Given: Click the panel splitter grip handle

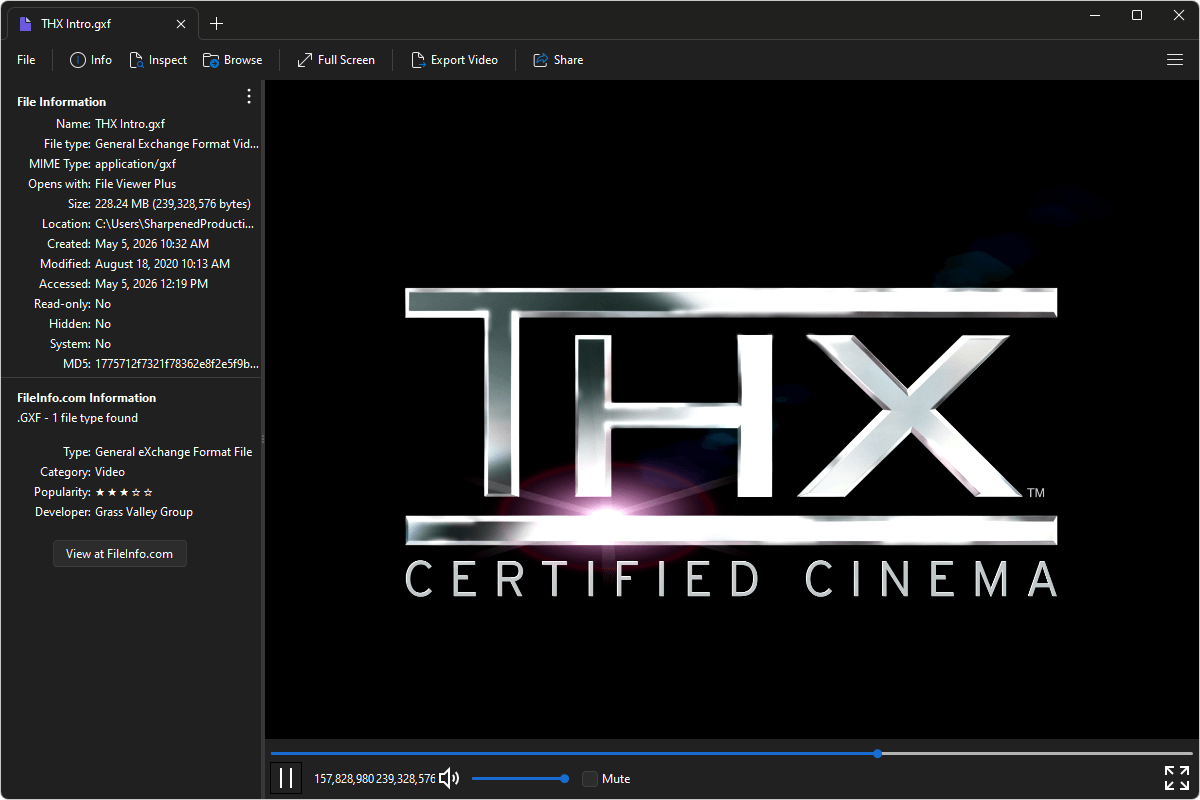Looking at the screenshot, I should tap(263, 439).
